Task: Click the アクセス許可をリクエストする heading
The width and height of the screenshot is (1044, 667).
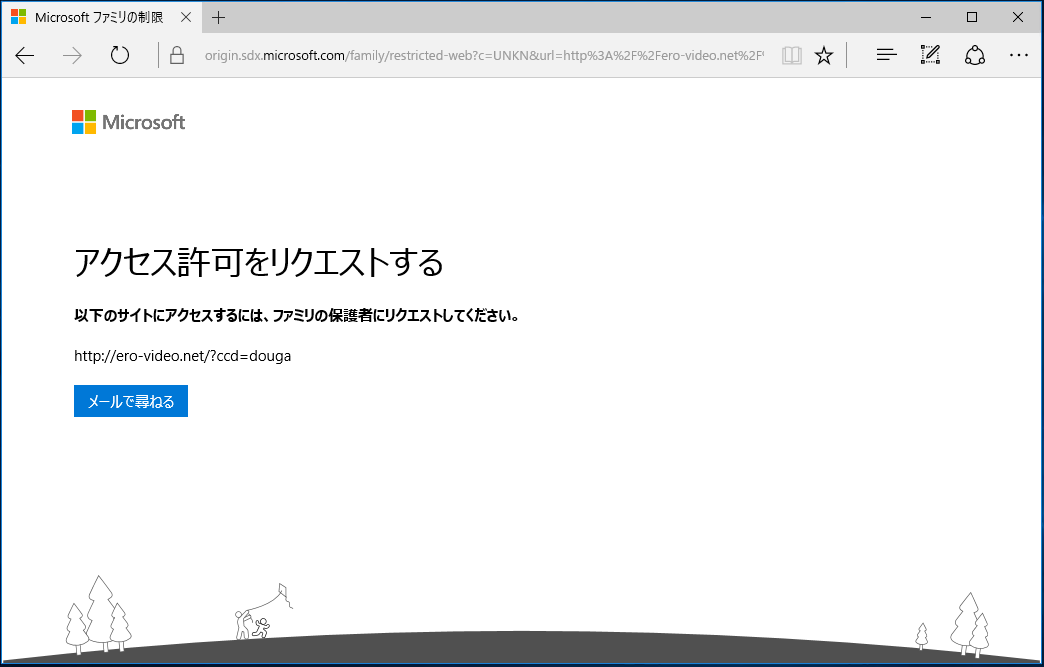Action: point(260,262)
